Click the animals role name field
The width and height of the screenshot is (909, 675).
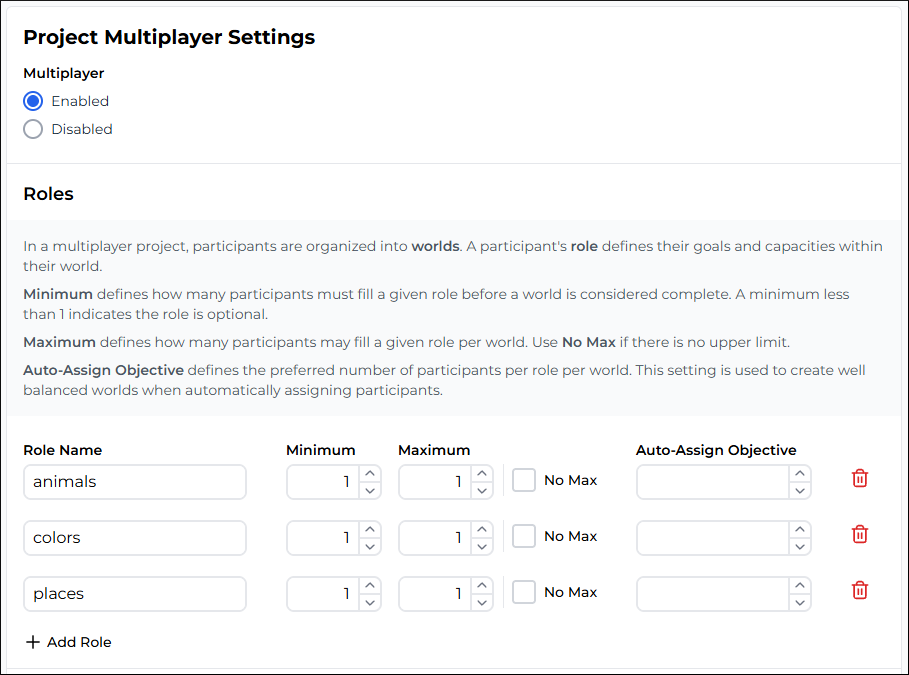(x=134, y=482)
